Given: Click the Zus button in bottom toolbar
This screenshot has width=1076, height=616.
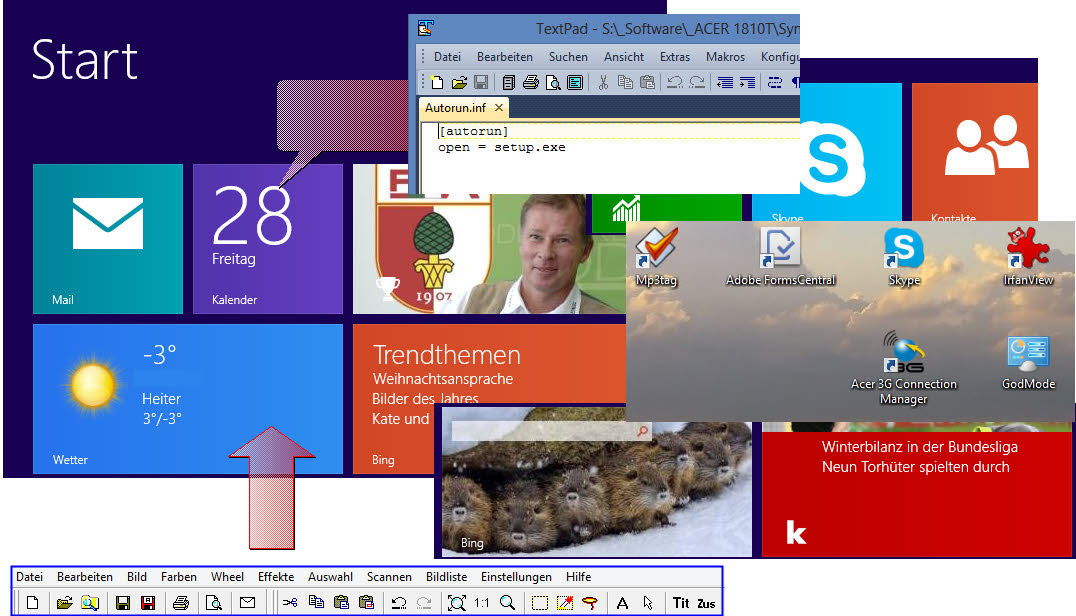Looking at the screenshot, I should pos(706,604).
